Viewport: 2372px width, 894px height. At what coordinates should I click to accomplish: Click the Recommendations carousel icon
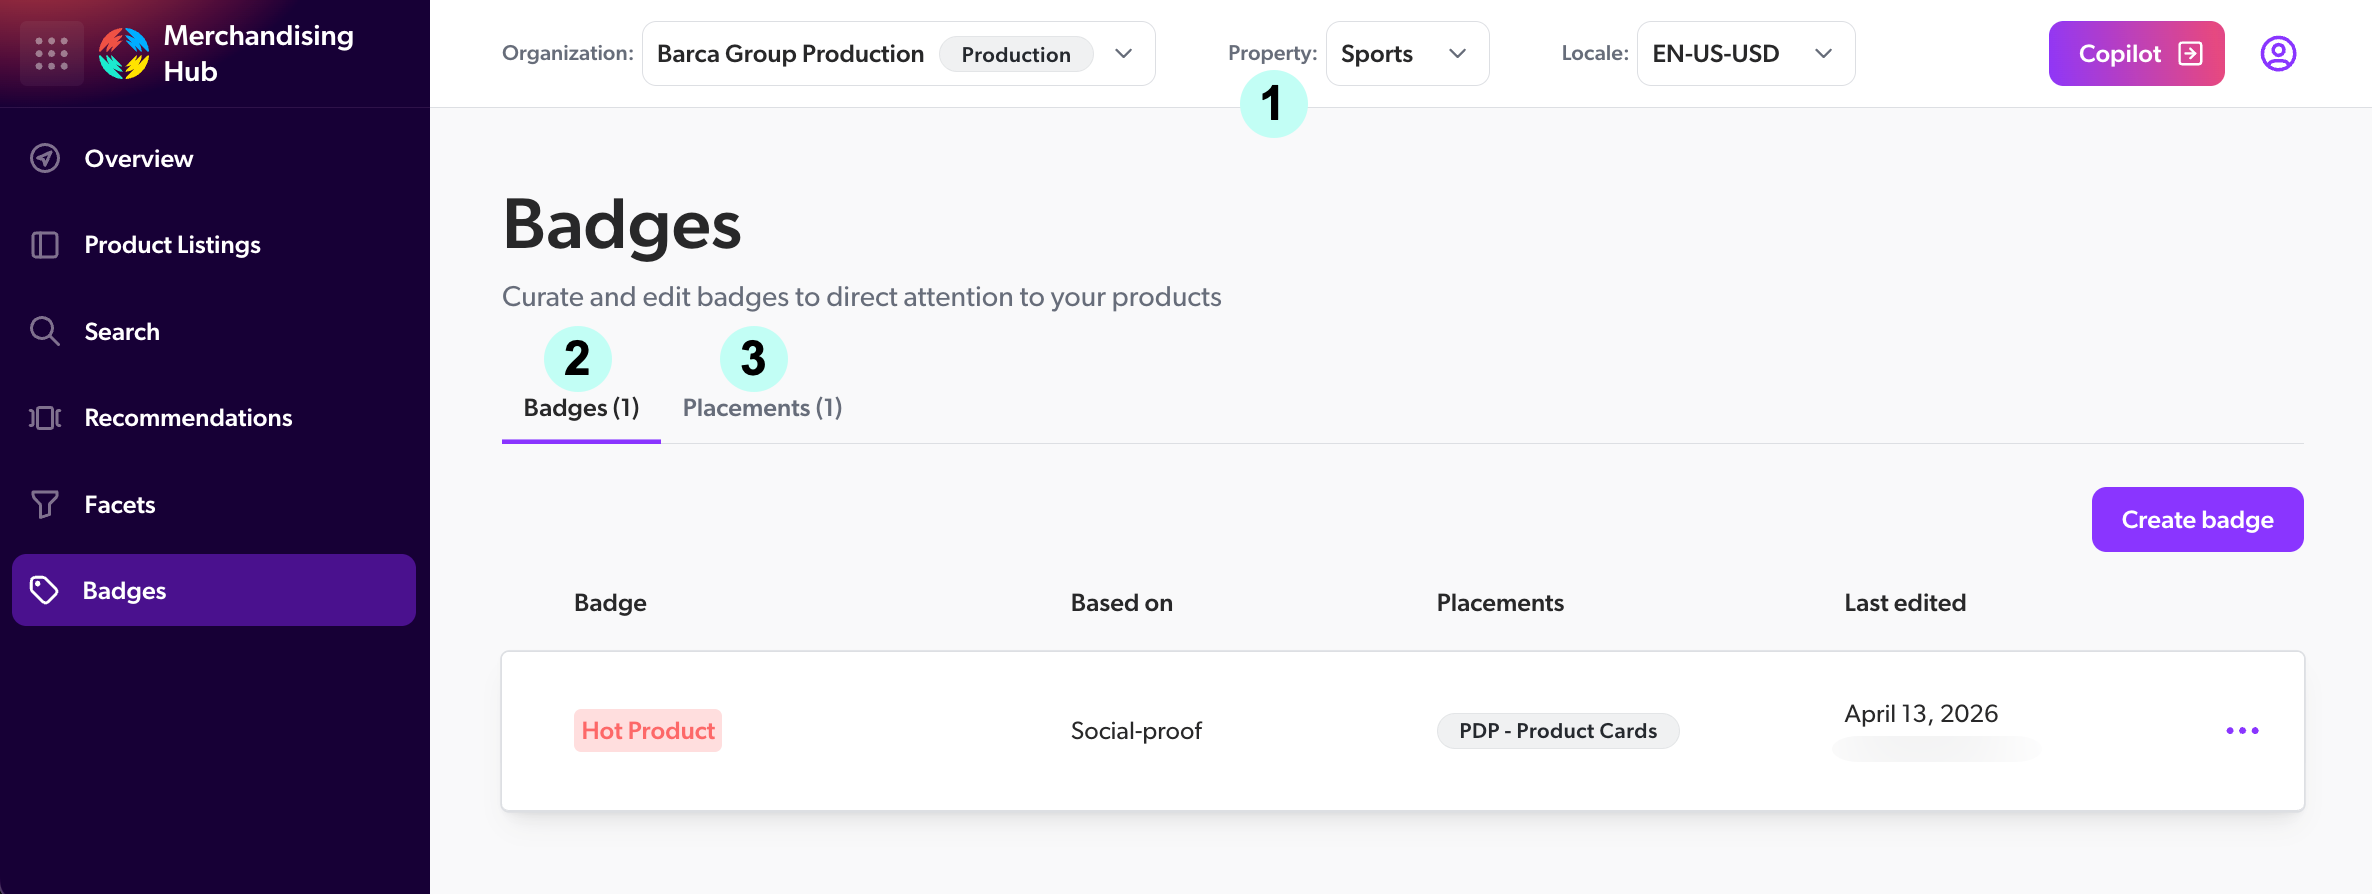click(45, 418)
